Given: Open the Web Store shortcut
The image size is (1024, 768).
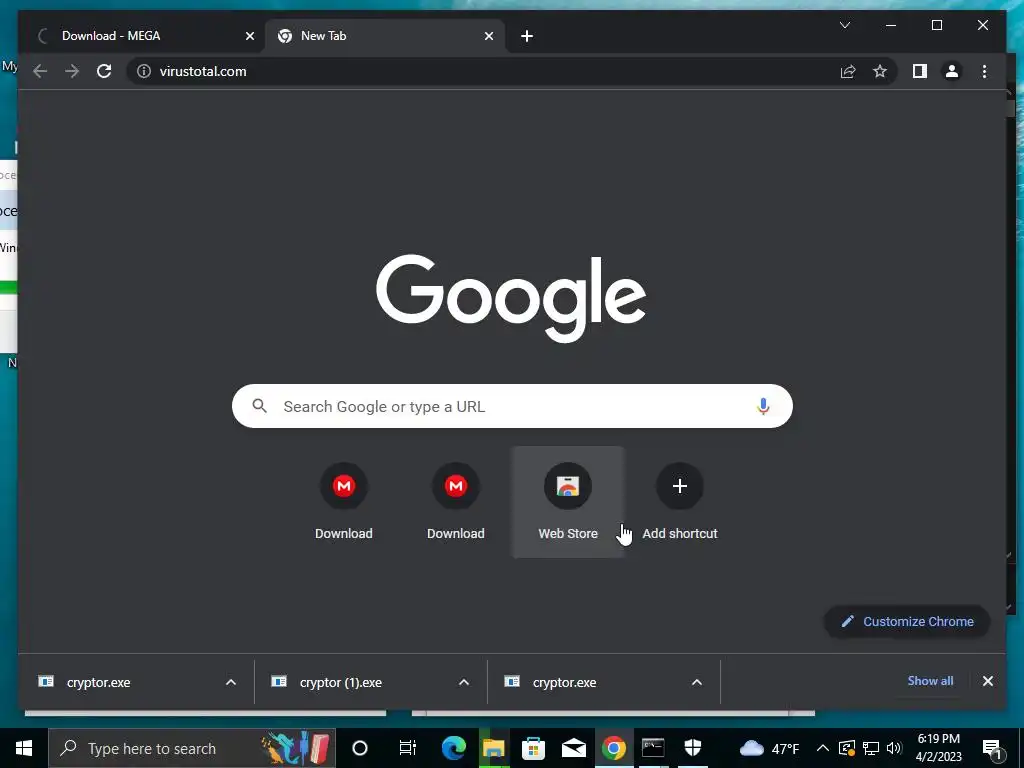Looking at the screenshot, I should coord(568,502).
